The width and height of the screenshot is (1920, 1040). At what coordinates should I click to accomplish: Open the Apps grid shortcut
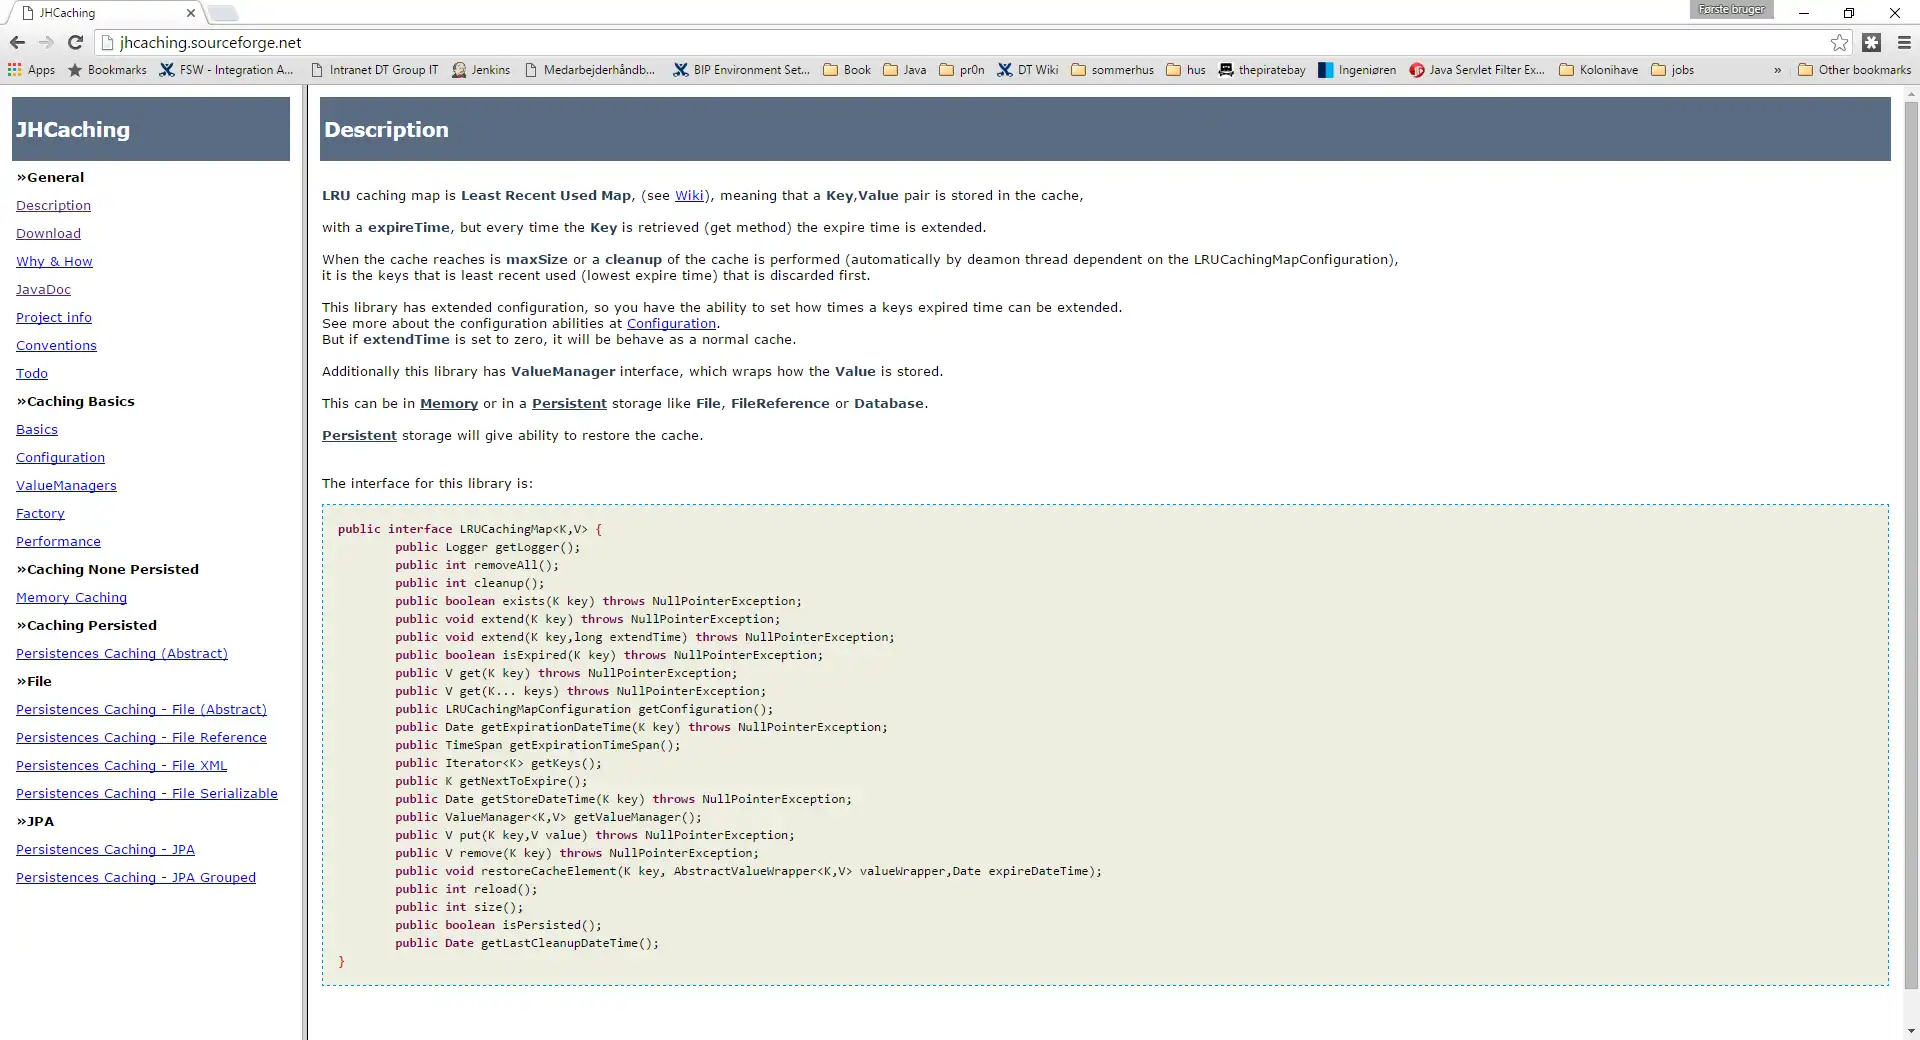(31, 70)
